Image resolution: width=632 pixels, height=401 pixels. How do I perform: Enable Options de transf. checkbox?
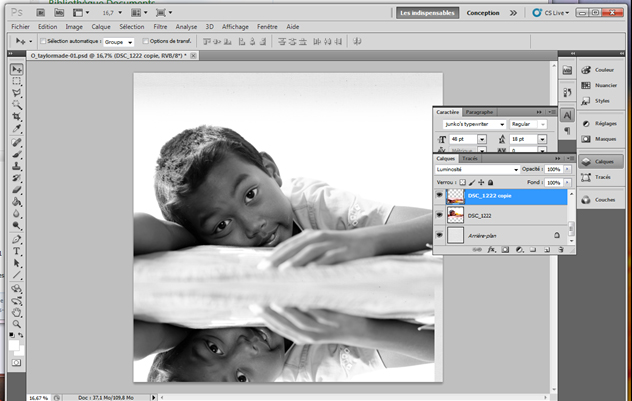point(146,41)
